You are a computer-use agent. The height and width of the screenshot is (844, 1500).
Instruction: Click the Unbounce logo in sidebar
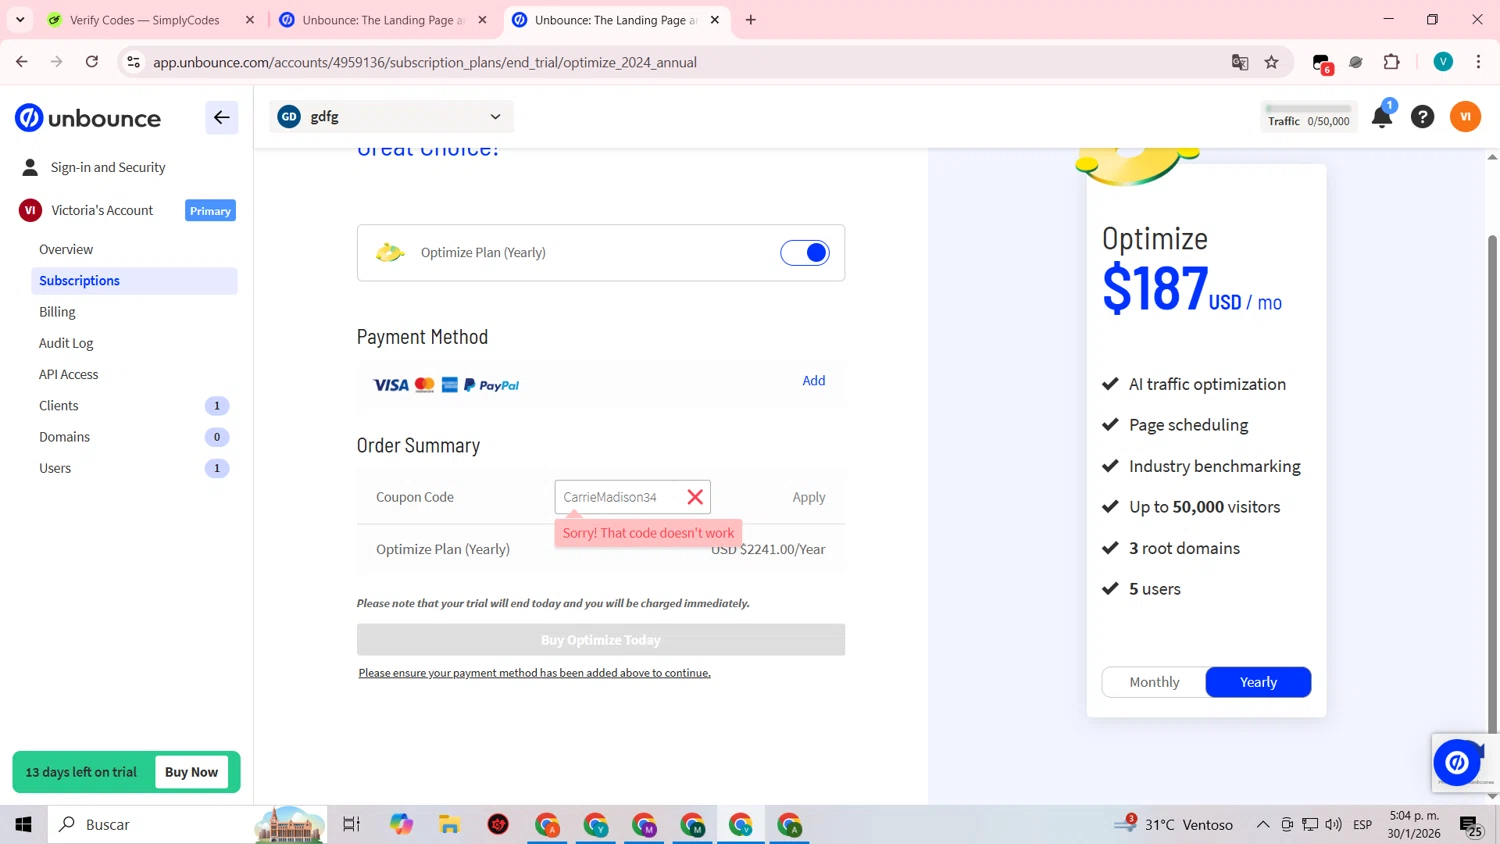[88, 118]
